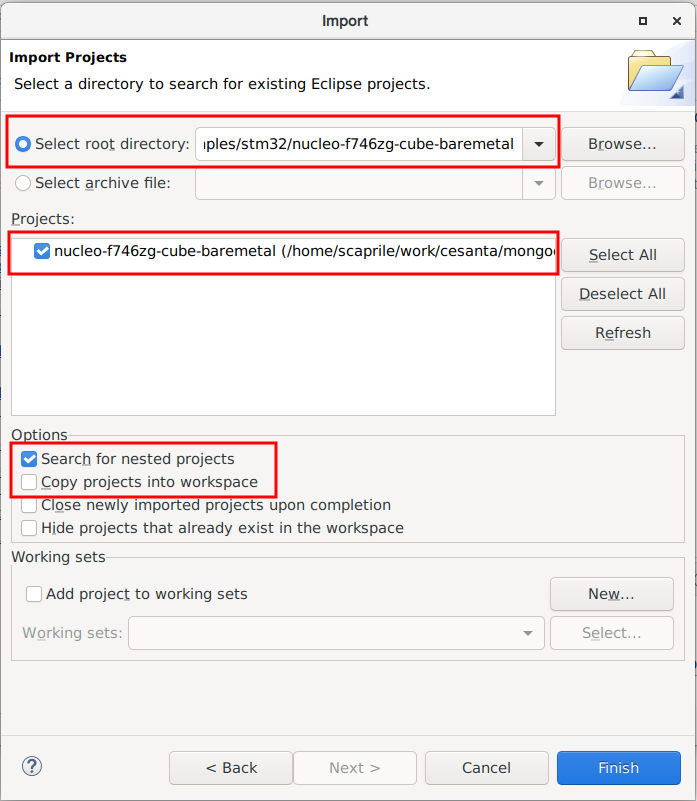Choose the Select archive file option
697x801 pixels.
point(23,183)
